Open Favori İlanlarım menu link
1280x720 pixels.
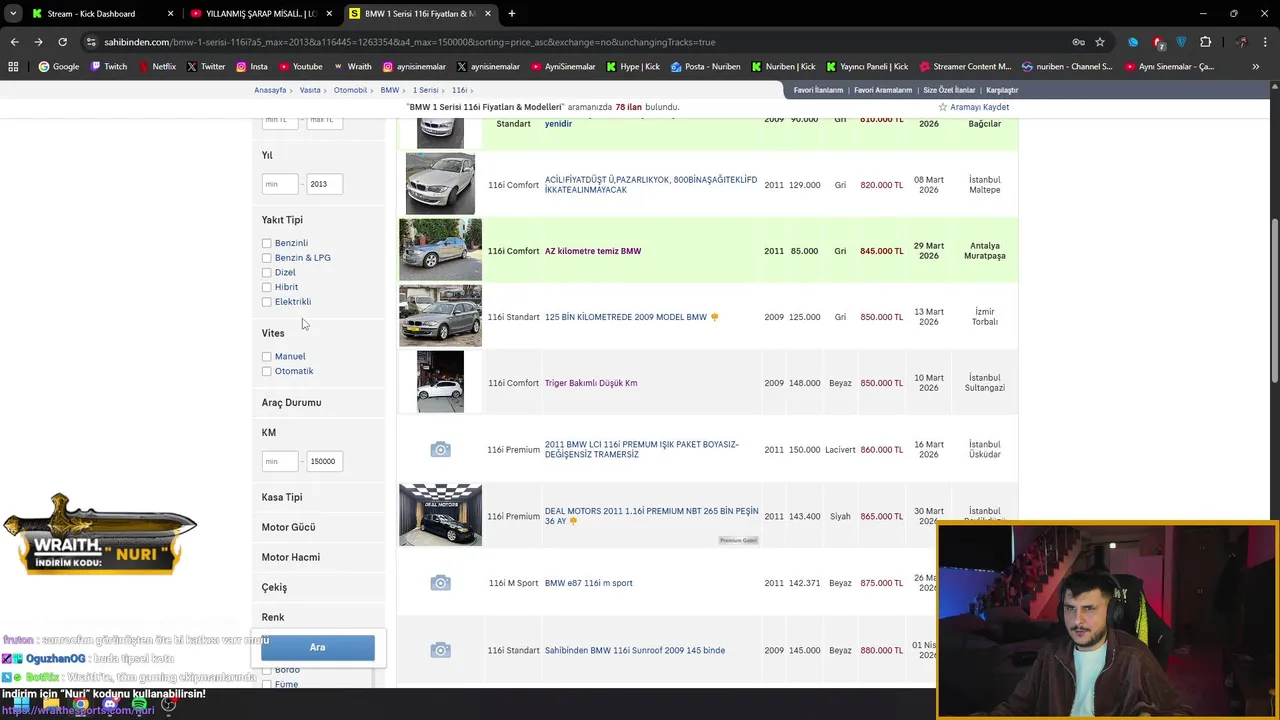tap(818, 90)
